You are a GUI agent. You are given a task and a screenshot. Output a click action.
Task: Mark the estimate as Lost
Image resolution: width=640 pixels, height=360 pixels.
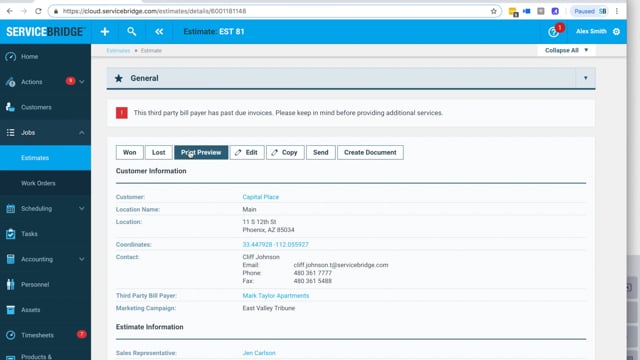[x=159, y=152]
